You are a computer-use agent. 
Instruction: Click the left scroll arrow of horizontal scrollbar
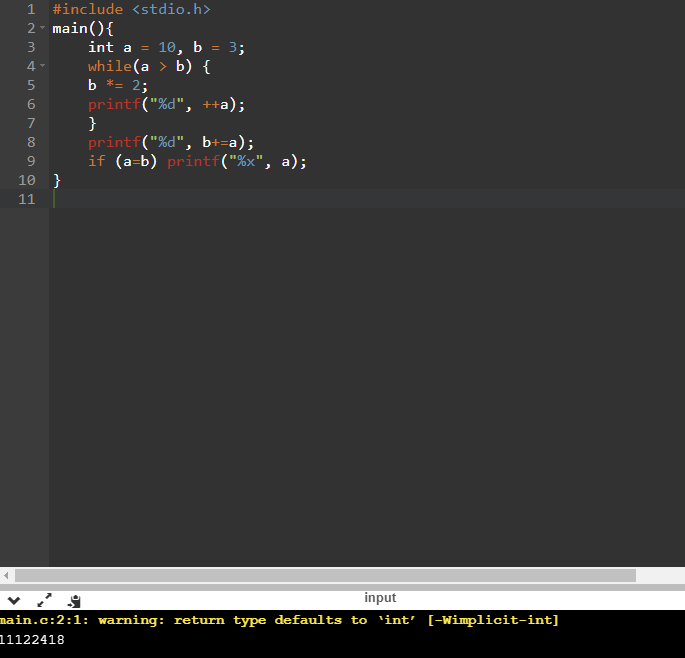(x=6, y=575)
